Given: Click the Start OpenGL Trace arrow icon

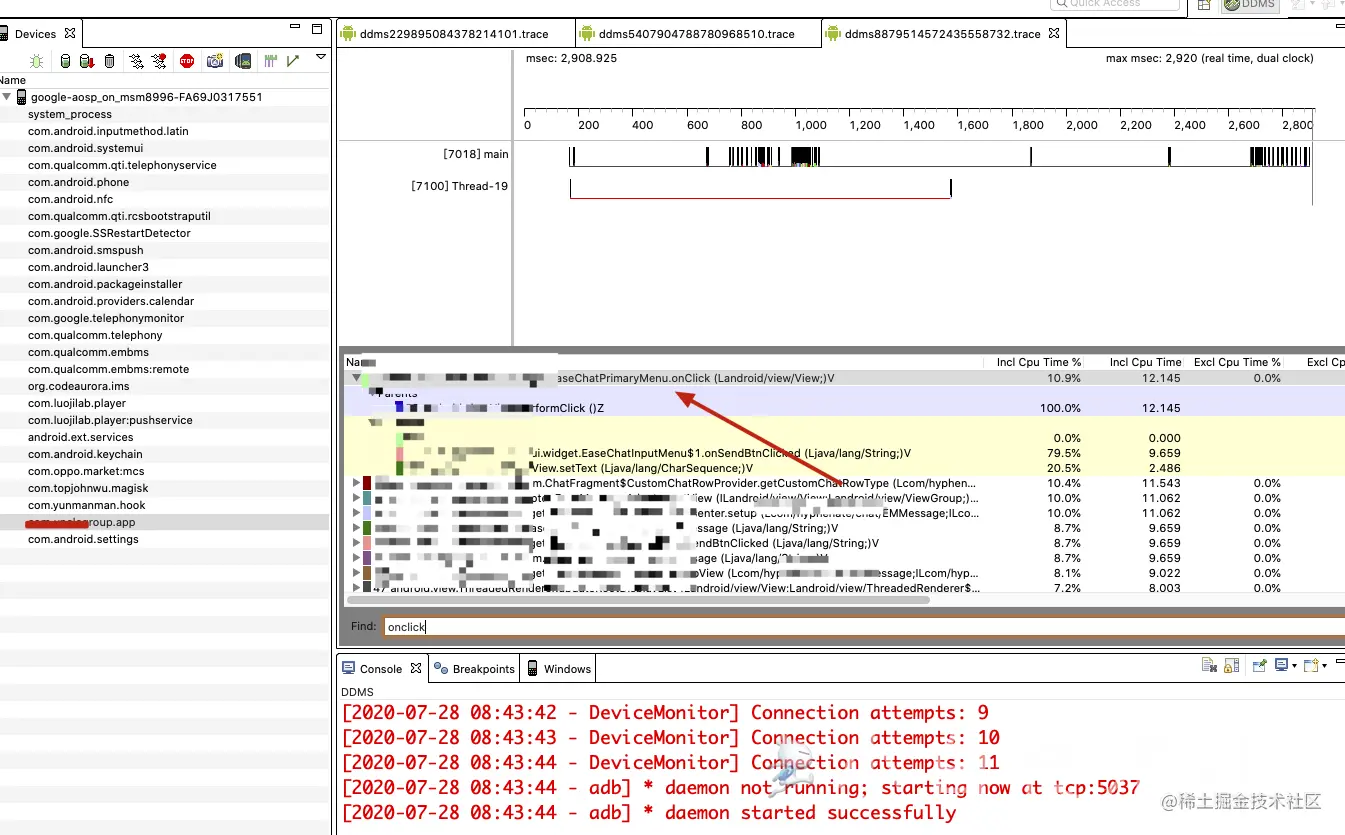Looking at the screenshot, I should [293, 61].
